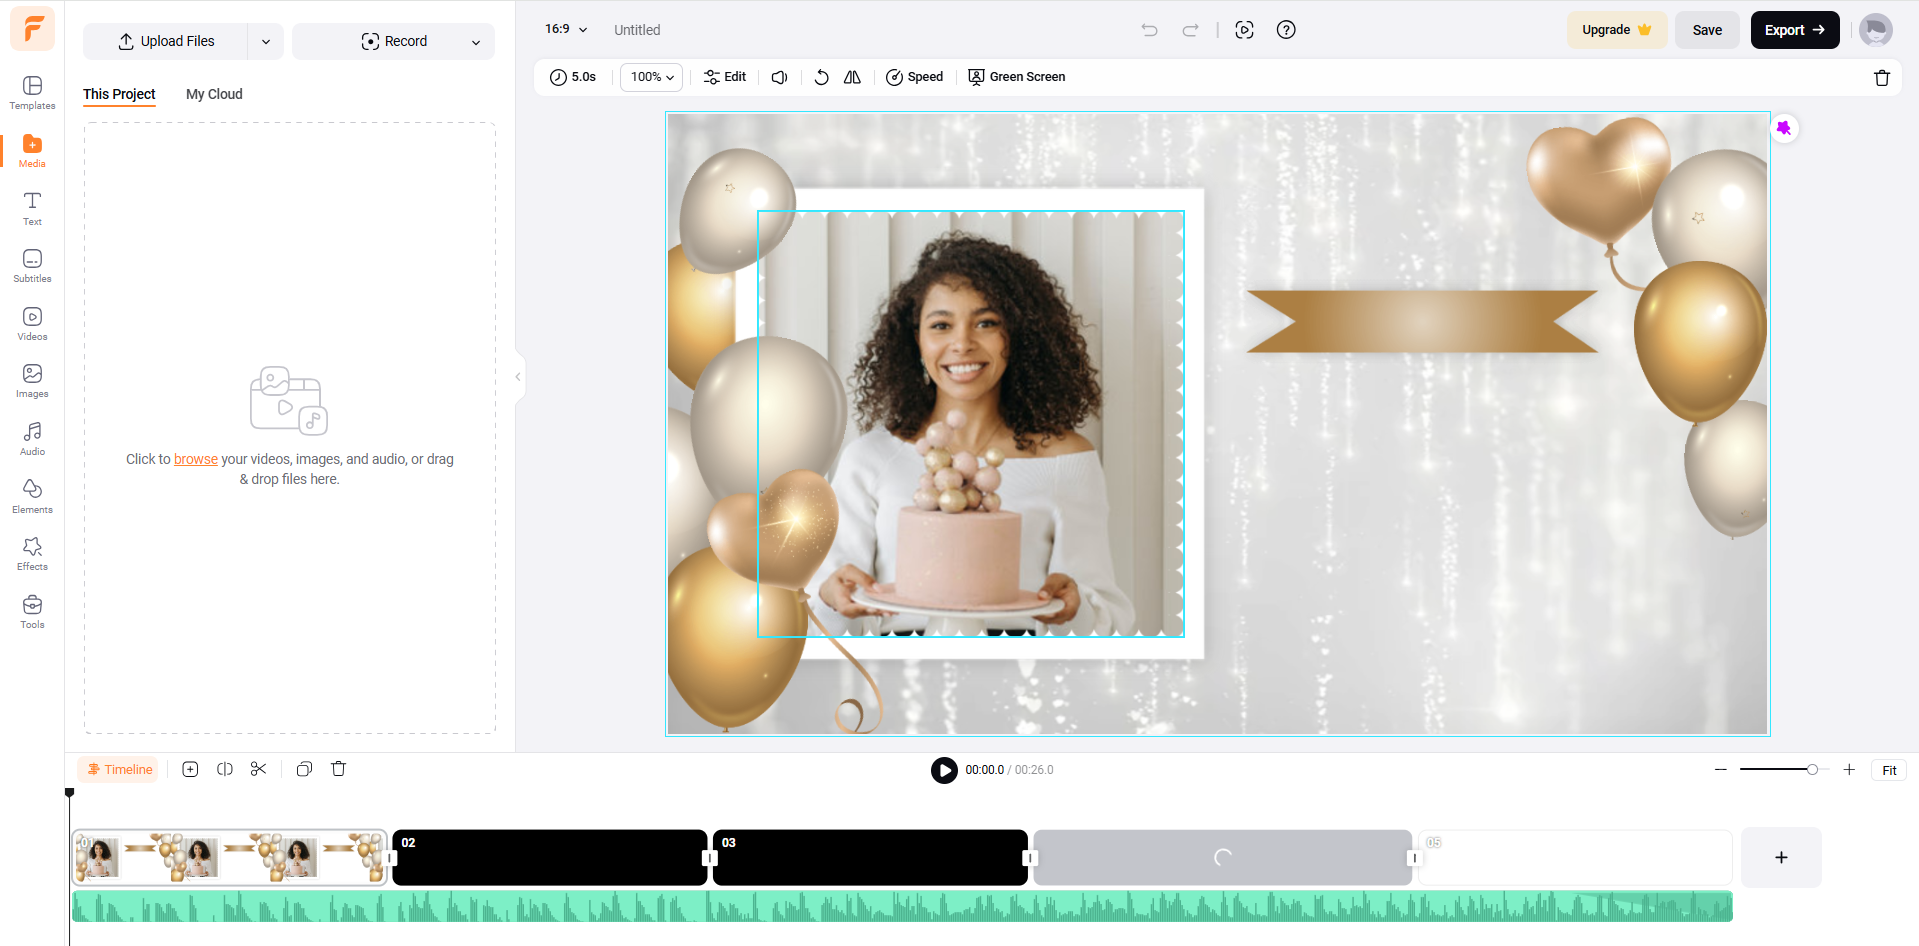Toggle the Timeline view
The width and height of the screenshot is (1919, 946).
tap(118, 768)
